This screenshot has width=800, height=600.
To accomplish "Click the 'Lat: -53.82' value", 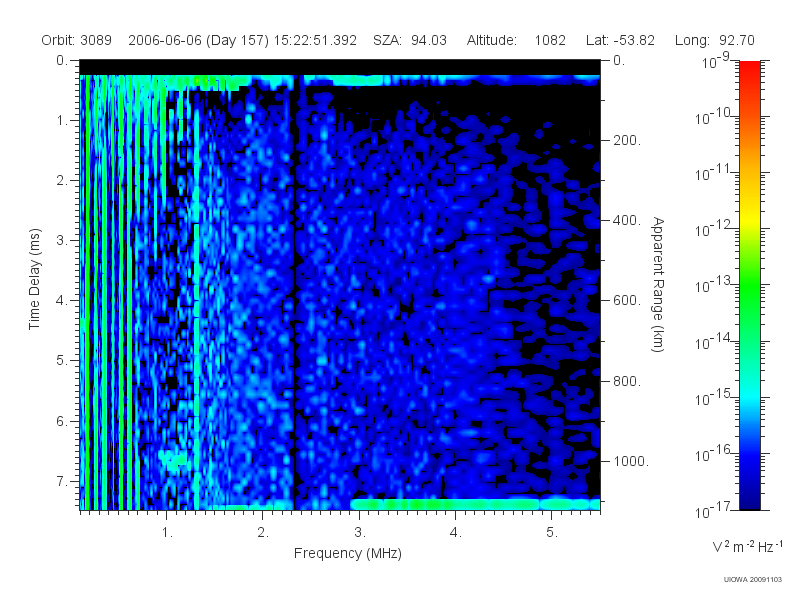I will point(620,40).
